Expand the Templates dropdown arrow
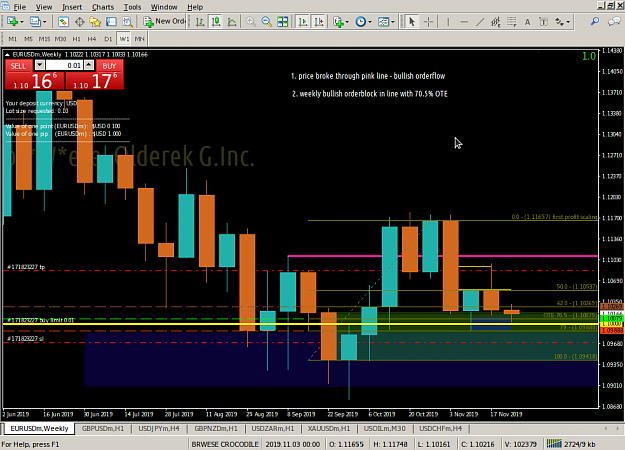Screen dimensions: 625x450 tap(393, 22)
